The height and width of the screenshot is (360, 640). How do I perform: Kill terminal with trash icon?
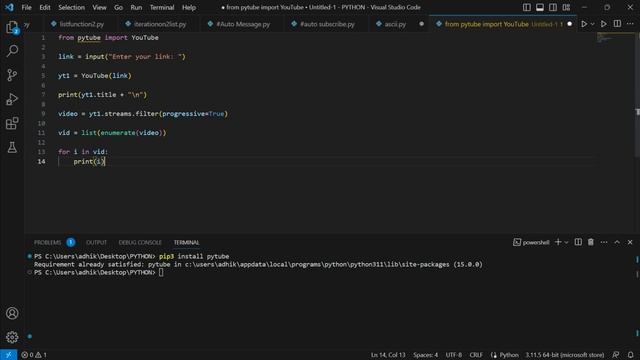coord(591,242)
